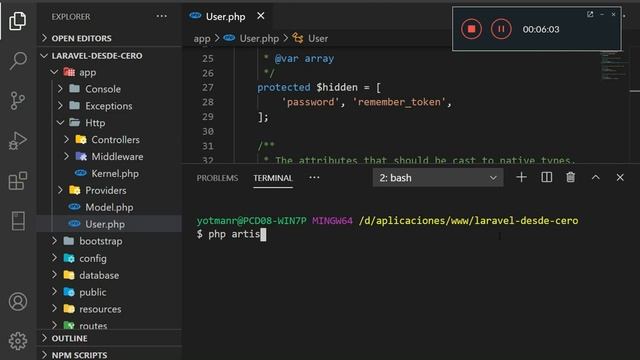The height and width of the screenshot is (360, 640).
Task: Switch to the Problems panel tab
Action: 217,178
